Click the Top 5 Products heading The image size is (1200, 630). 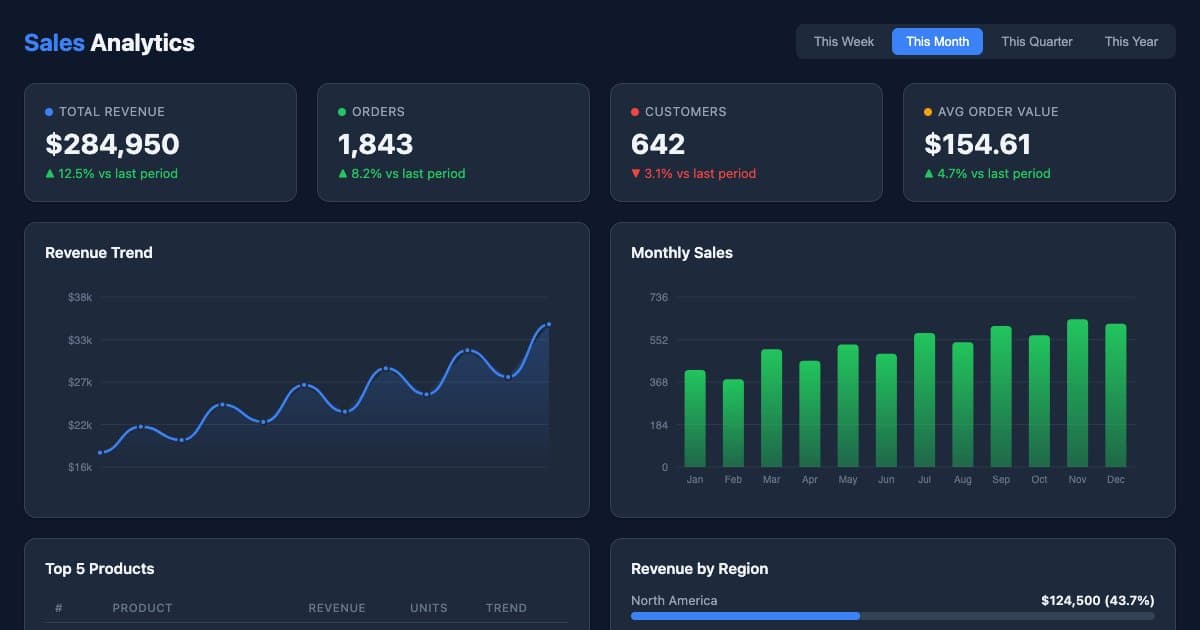pyautogui.click(x=100, y=569)
